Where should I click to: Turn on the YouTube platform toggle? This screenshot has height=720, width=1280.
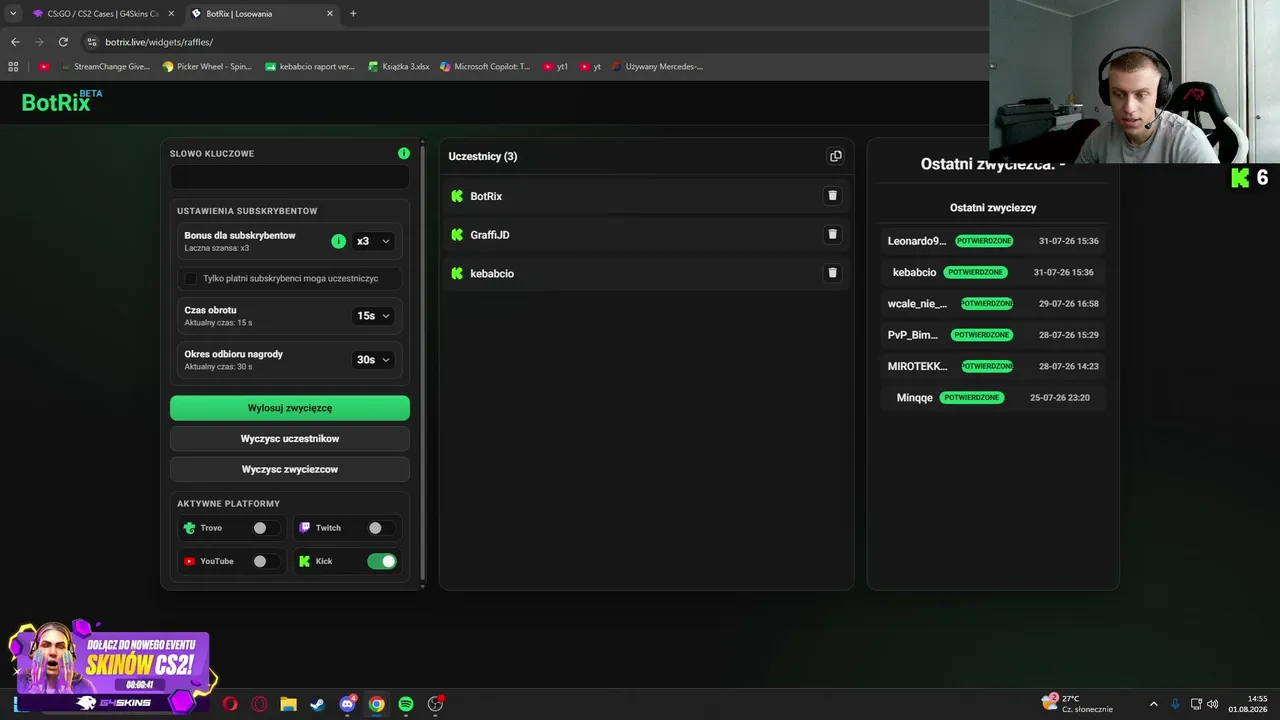(x=266, y=561)
